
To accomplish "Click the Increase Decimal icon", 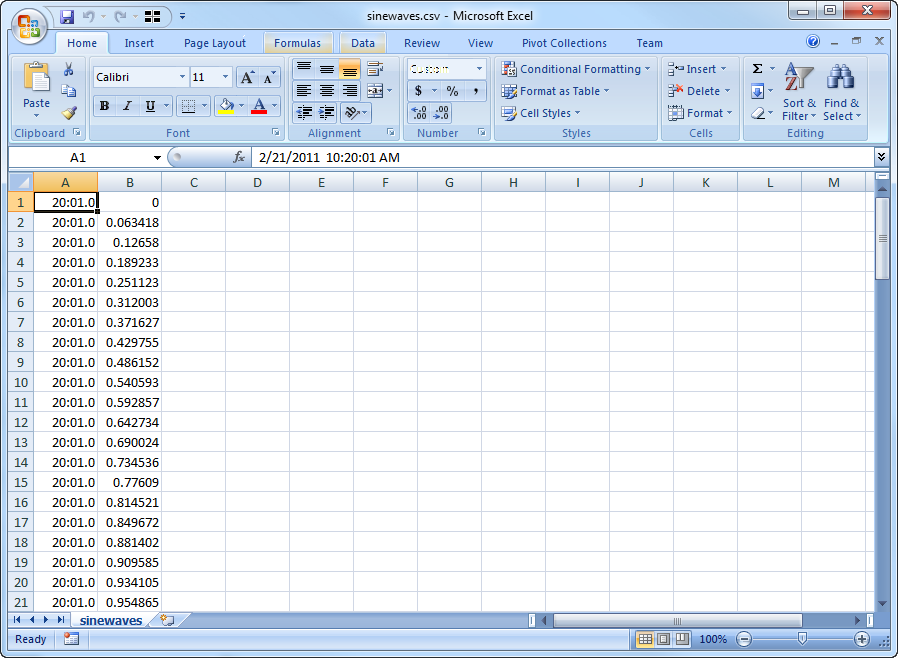I will [x=419, y=113].
